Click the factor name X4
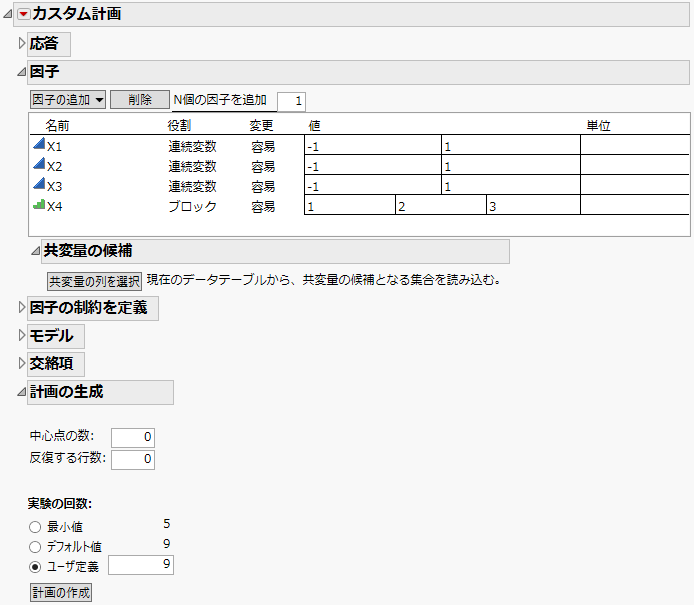Image resolution: width=694 pixels, height=605 pixels. point(54,206)
